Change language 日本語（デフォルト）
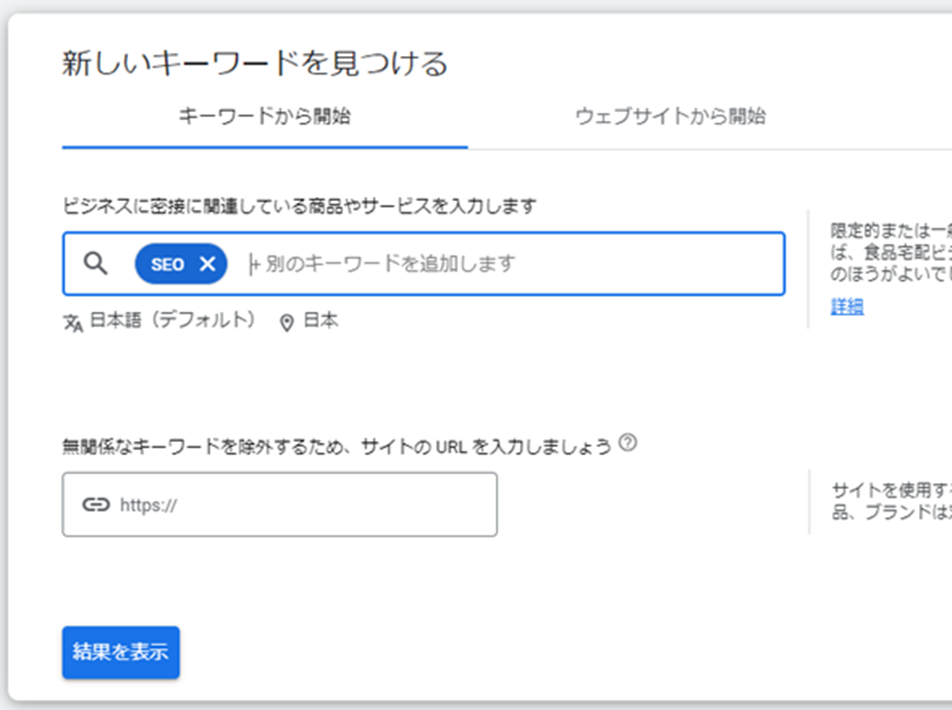This screenshot has height=710, width=952. [172, 320]
